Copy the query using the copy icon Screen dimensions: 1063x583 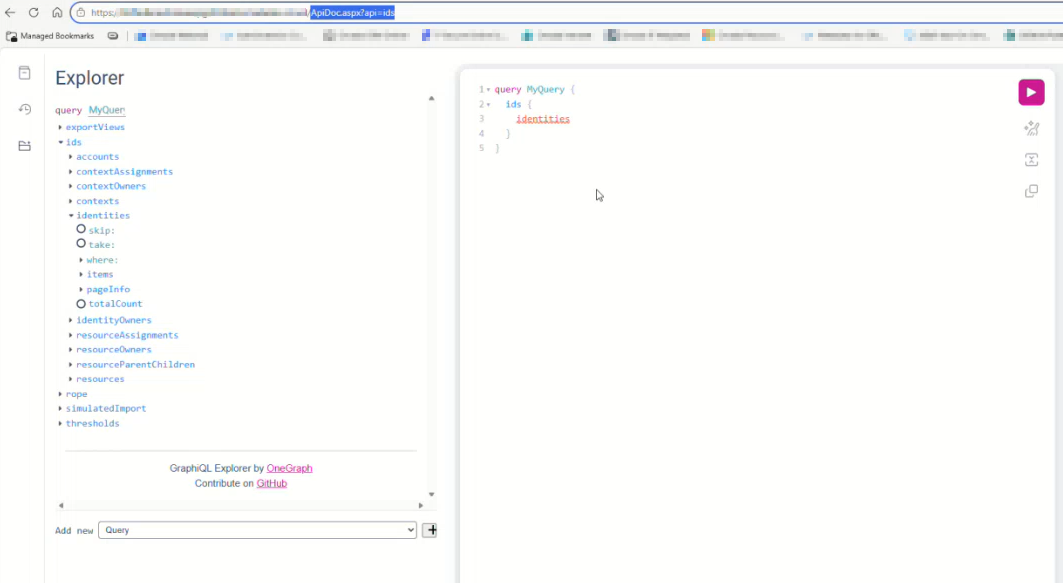(1031, 191)
